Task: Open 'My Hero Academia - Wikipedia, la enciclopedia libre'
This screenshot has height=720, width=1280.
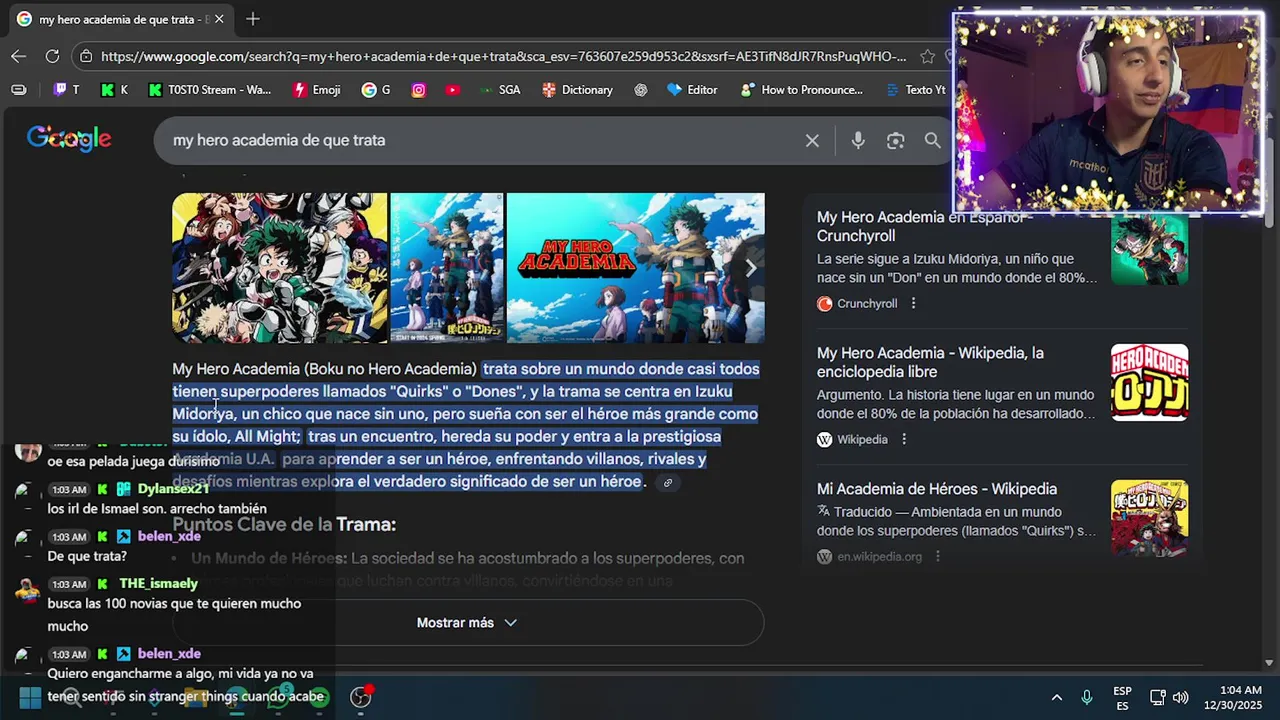Action: [930, 362]
